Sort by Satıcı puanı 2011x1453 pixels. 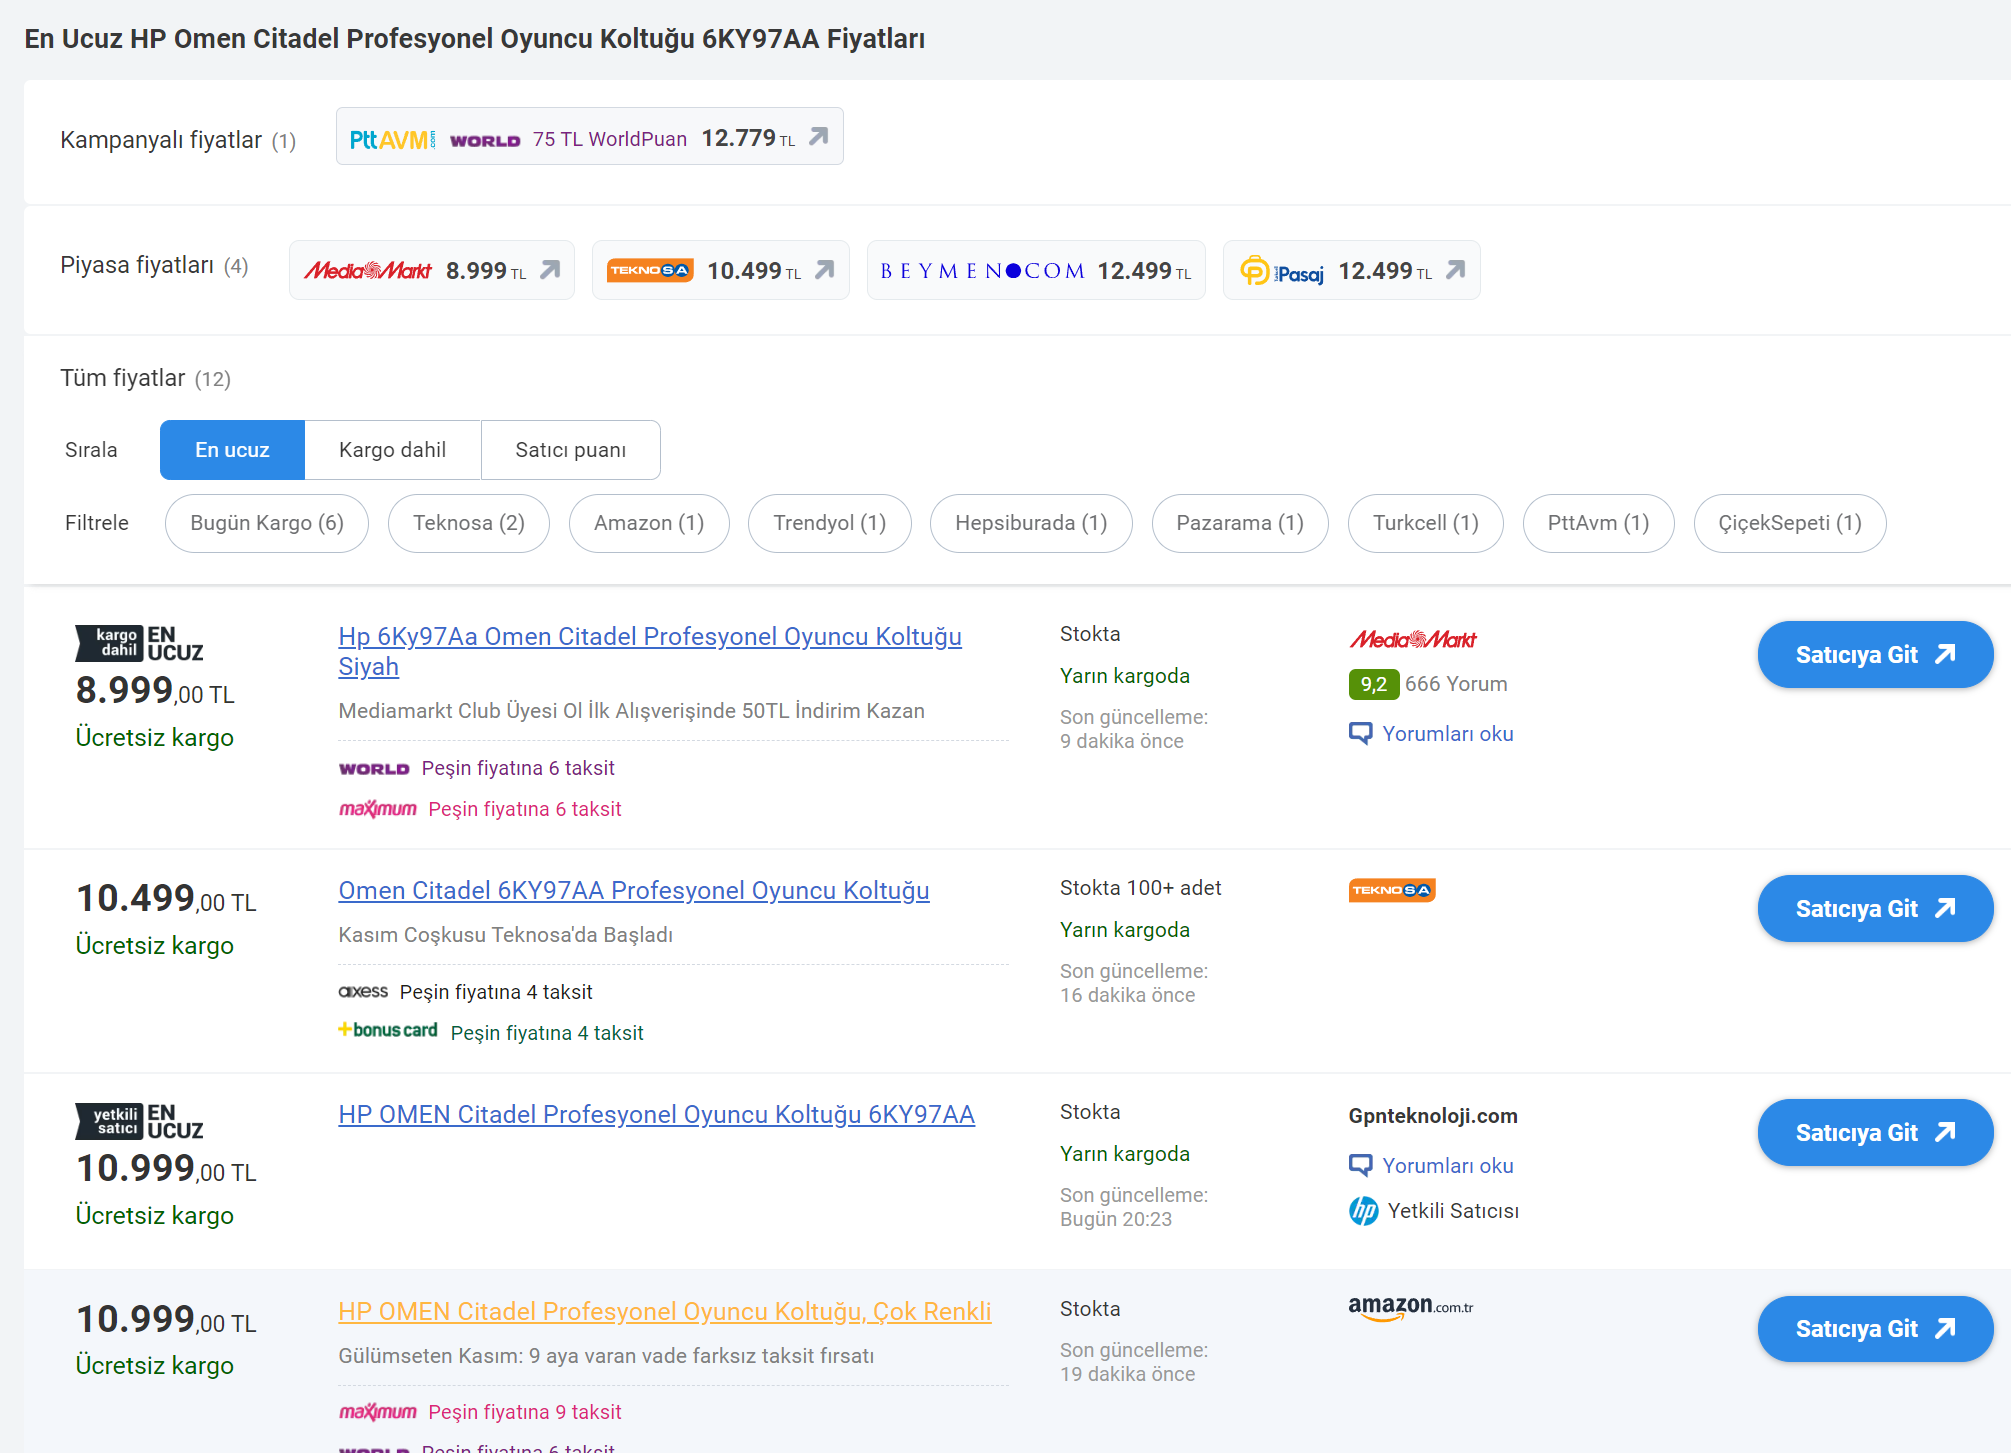point(571,450)
